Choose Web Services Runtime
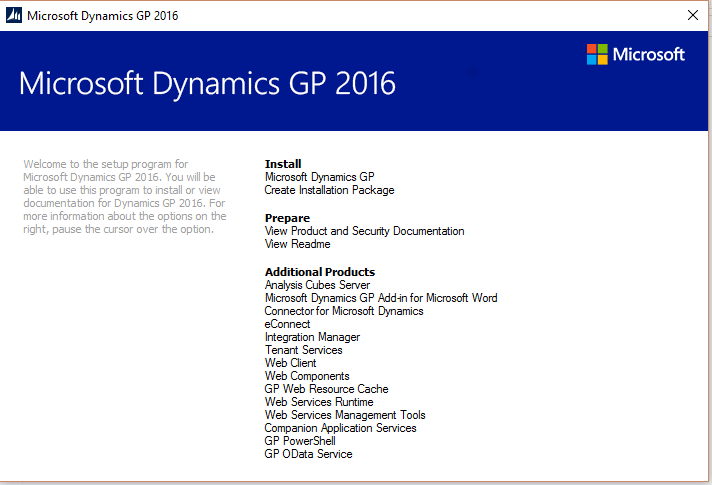 [x=319, y=402]
